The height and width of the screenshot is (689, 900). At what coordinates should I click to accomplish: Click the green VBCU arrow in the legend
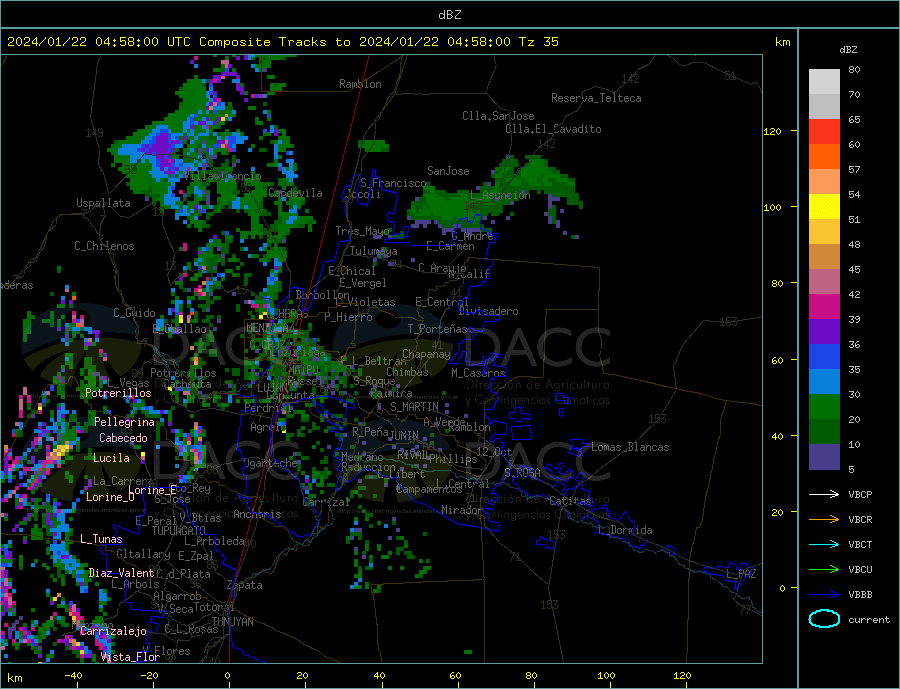824,570
